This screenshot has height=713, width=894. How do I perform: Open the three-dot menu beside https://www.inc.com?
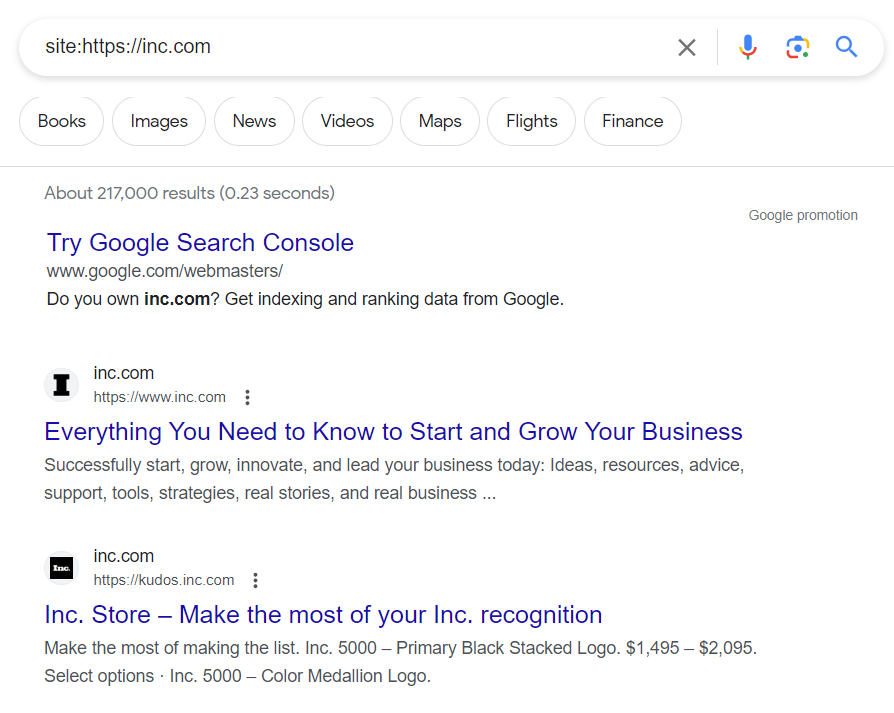[x=247, y=397]
